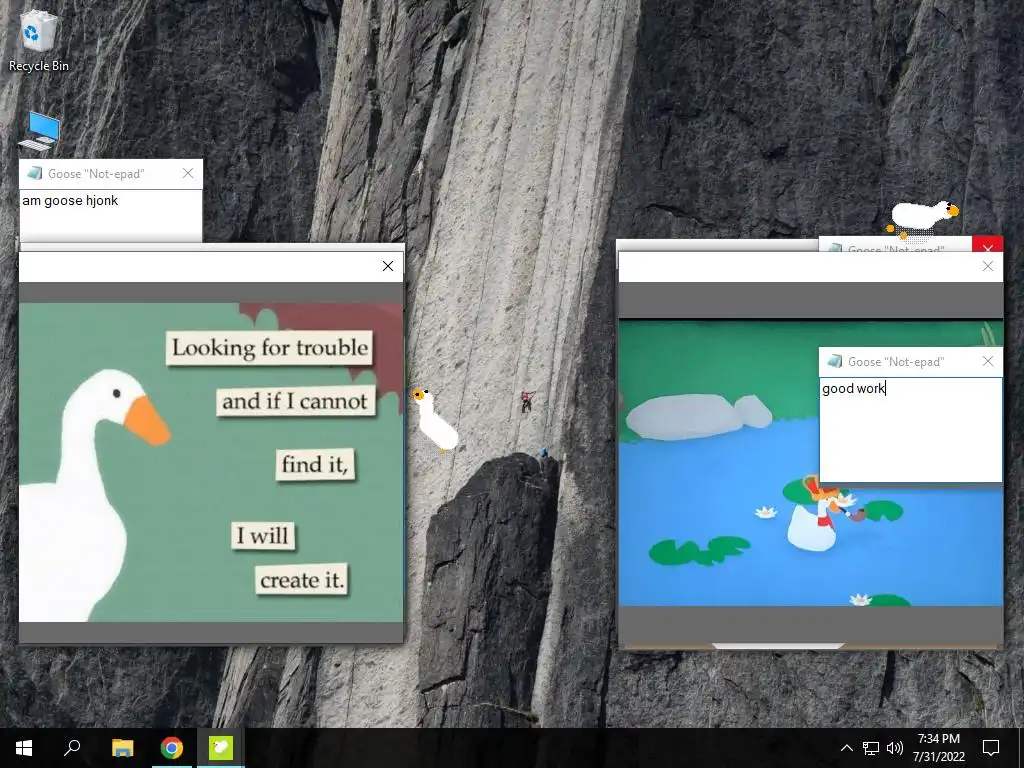
Task: Click the 'good work' notepad text field
Action: point(910,430)
